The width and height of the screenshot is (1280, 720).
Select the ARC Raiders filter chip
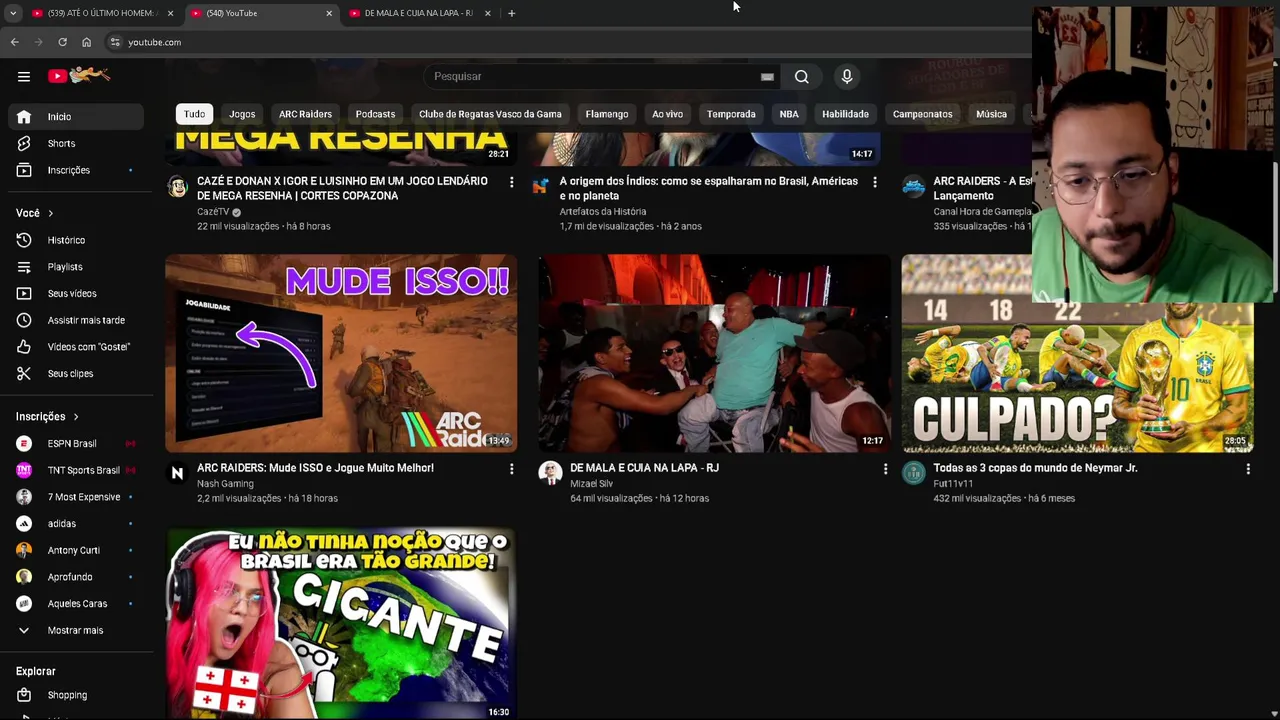[305, 114]
